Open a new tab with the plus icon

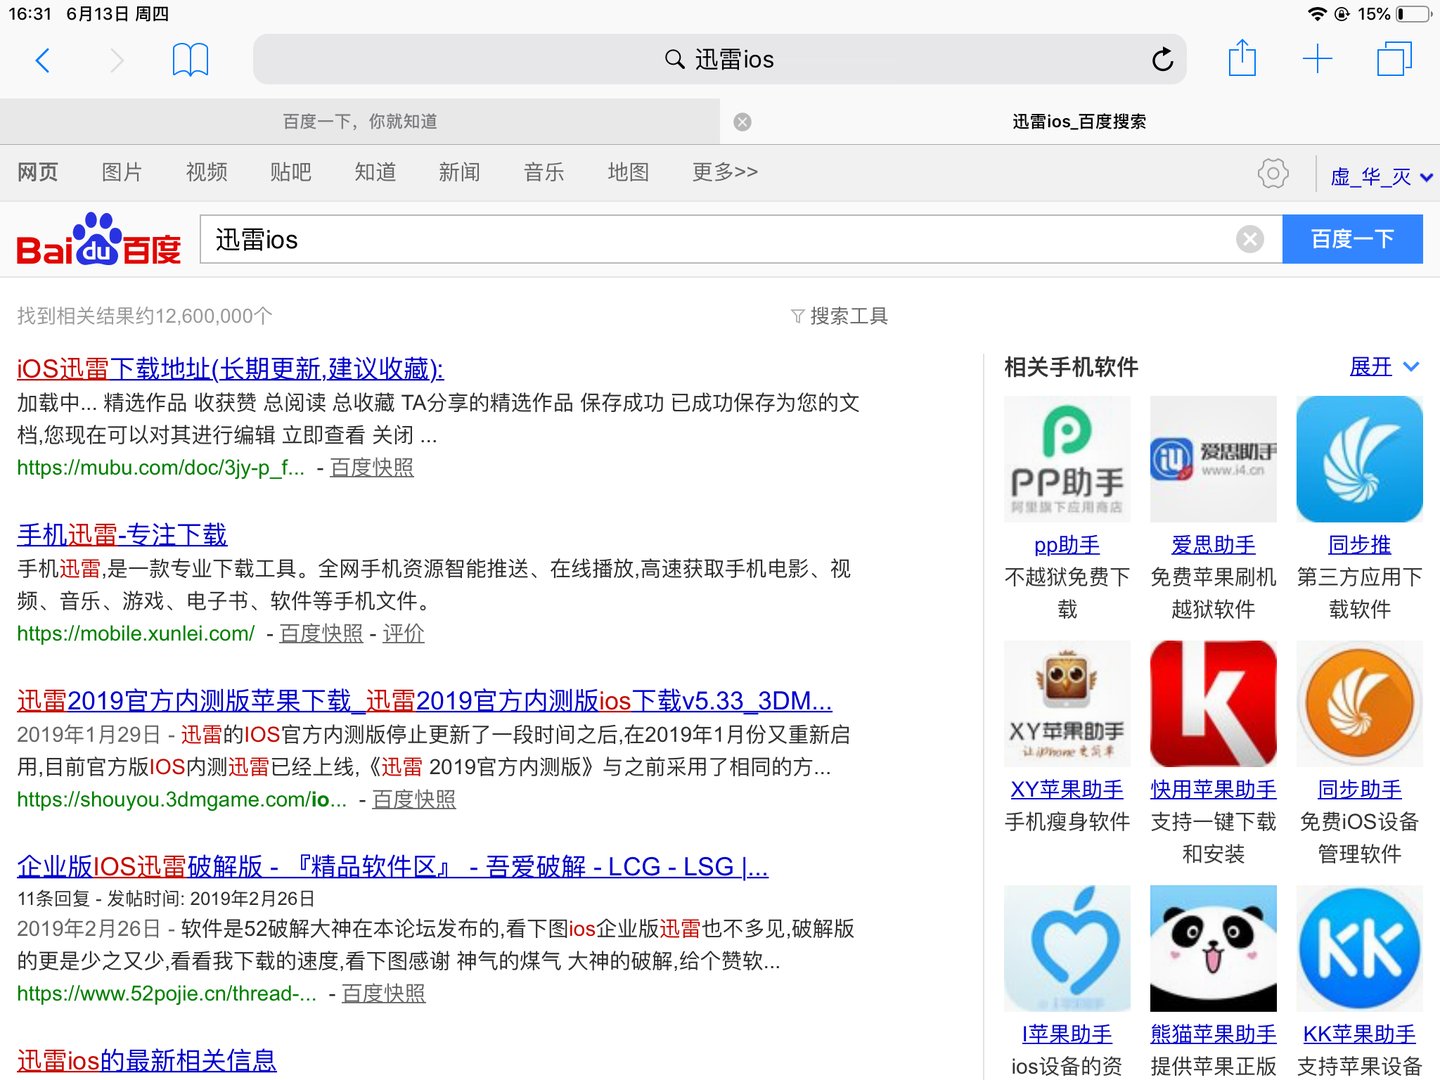point(1318,59)
